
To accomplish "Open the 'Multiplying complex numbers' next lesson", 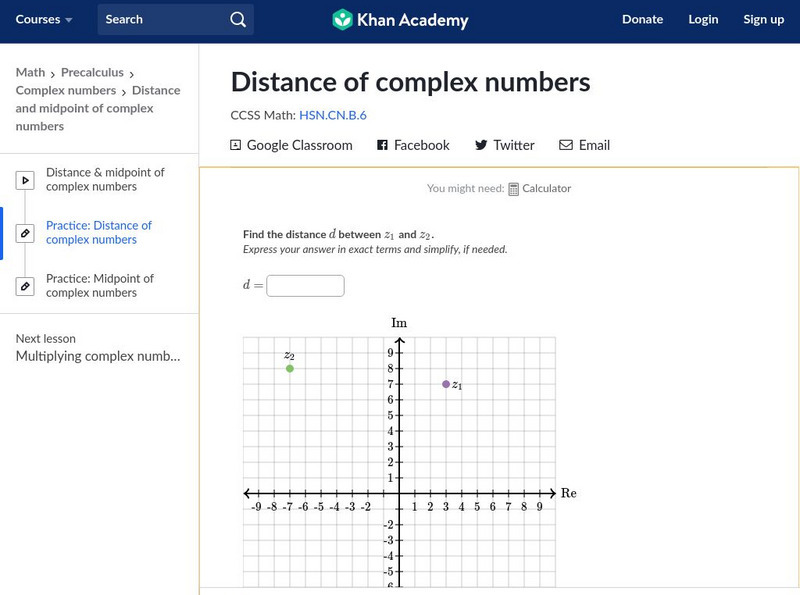I will point(96,356).
